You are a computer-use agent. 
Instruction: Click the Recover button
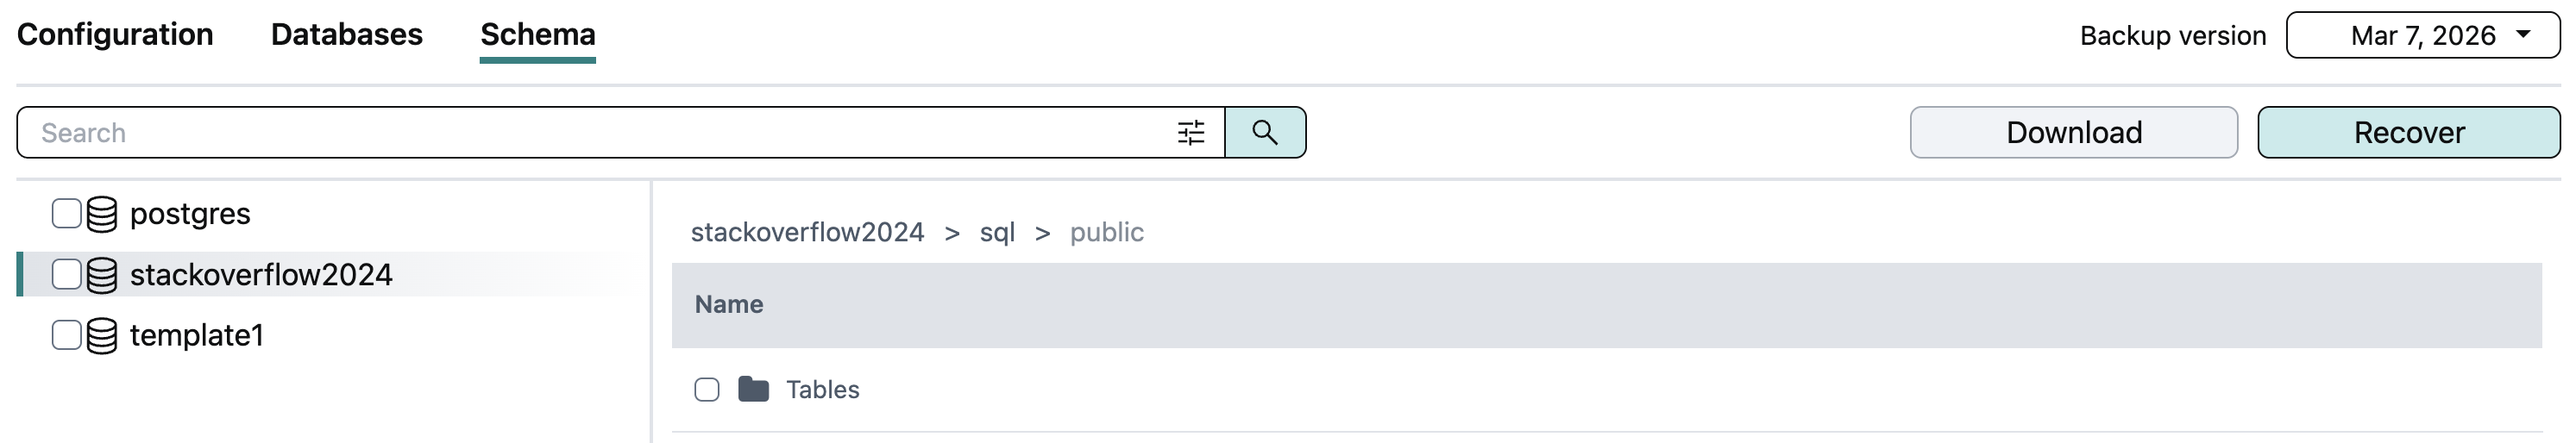pos(2408,133)
